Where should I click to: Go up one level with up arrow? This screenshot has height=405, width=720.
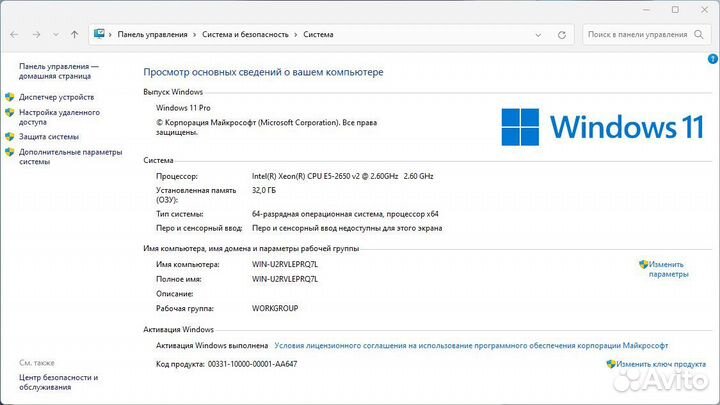pos(74,34)
